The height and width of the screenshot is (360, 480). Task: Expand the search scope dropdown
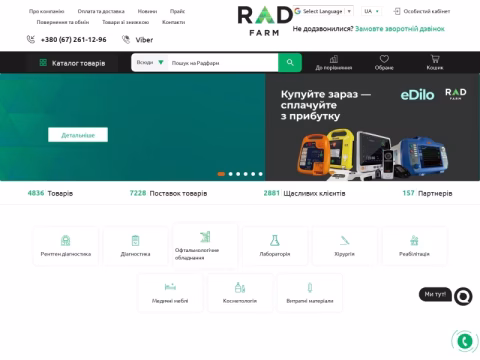pos(150,62)
